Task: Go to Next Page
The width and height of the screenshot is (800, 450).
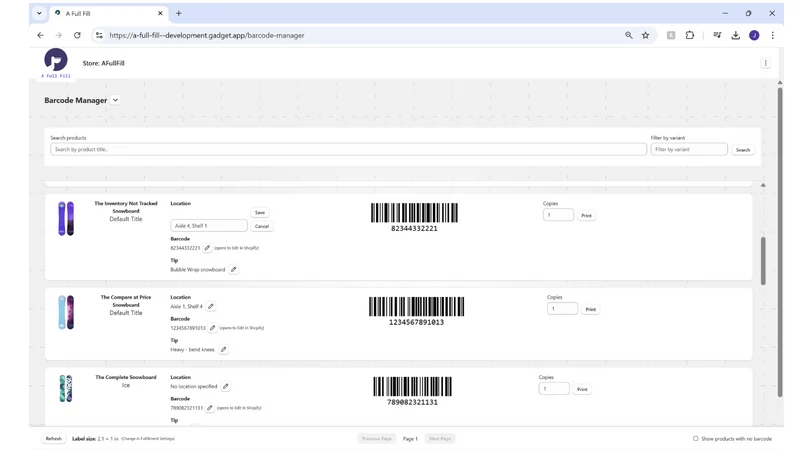Action: coord(440,438)
